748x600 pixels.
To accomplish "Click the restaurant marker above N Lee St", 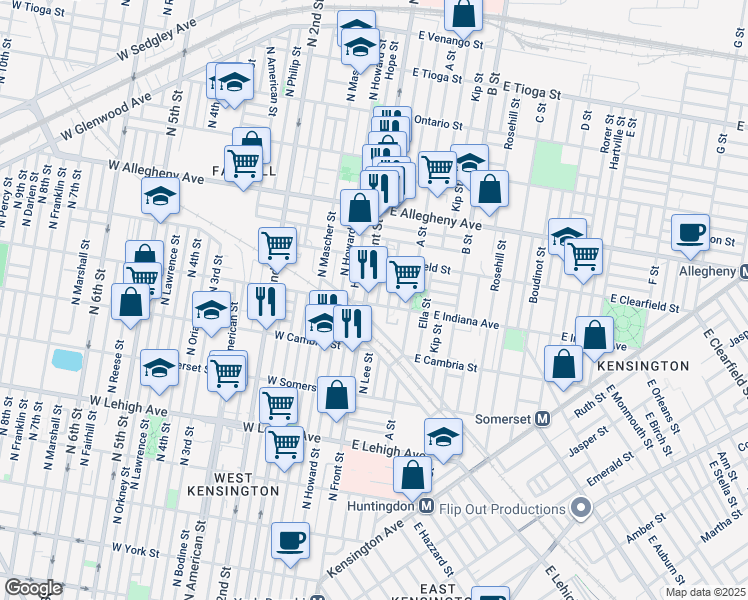I will coord(353,326).
